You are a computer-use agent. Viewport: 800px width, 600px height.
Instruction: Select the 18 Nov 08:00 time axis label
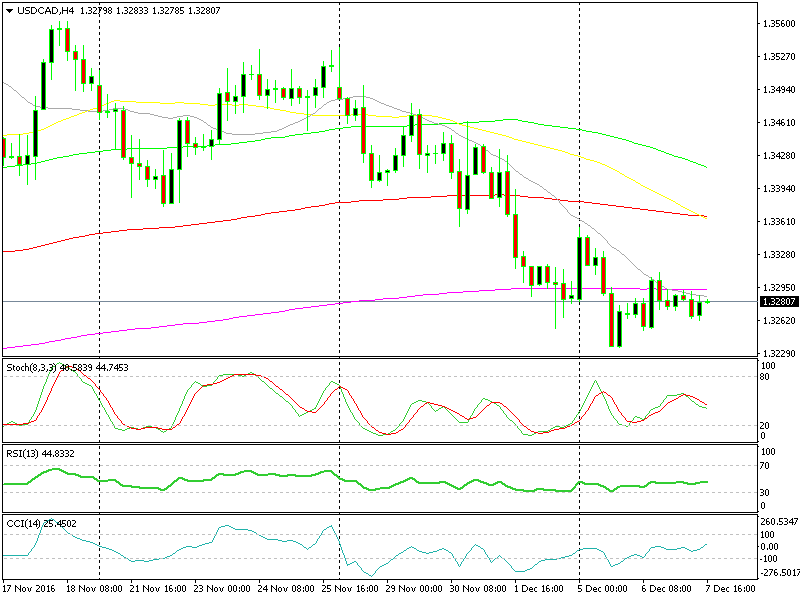[94, 589]
